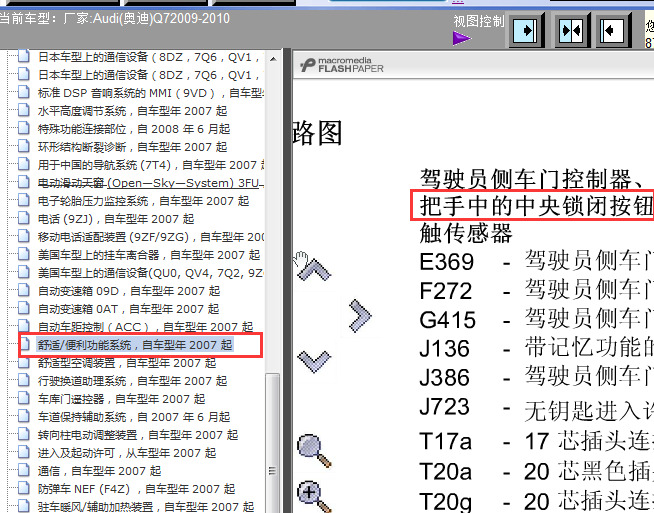Screen dimensions: 654x513
Task: Click the purple arrow under 视图控制
Action: pyautogui.click(x=462, y=39)
